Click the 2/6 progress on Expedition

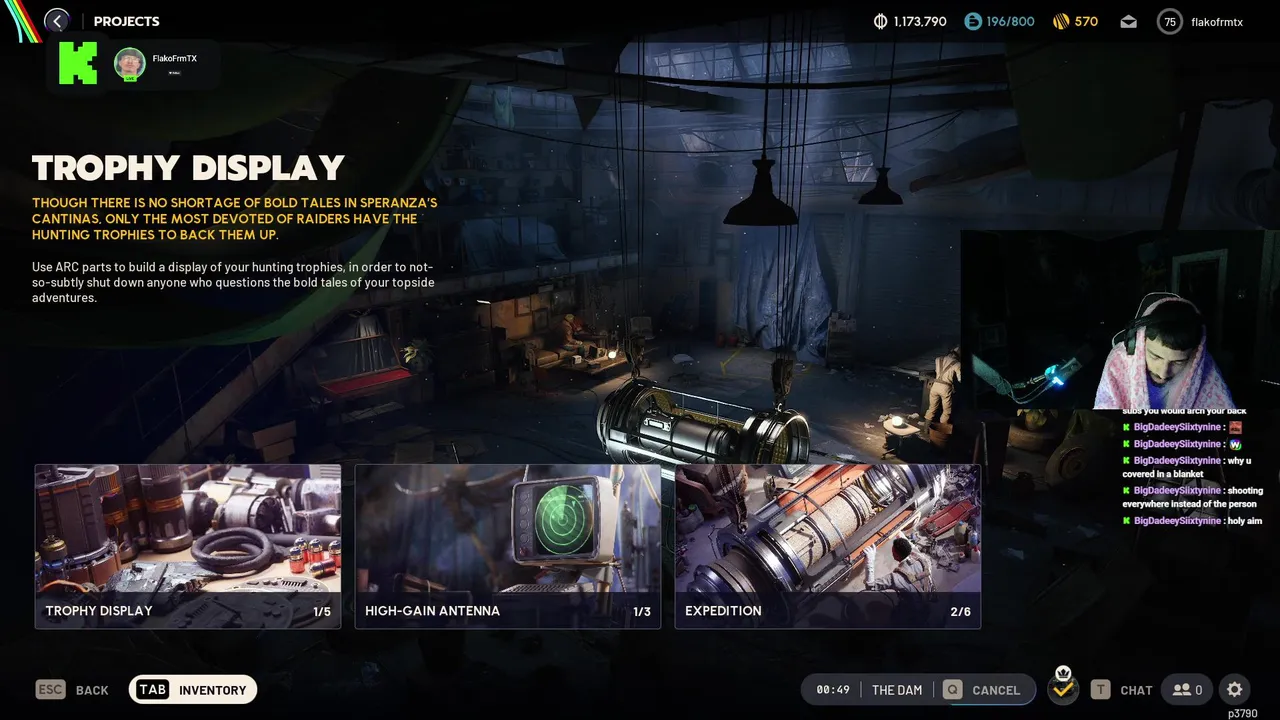[961, 611]
